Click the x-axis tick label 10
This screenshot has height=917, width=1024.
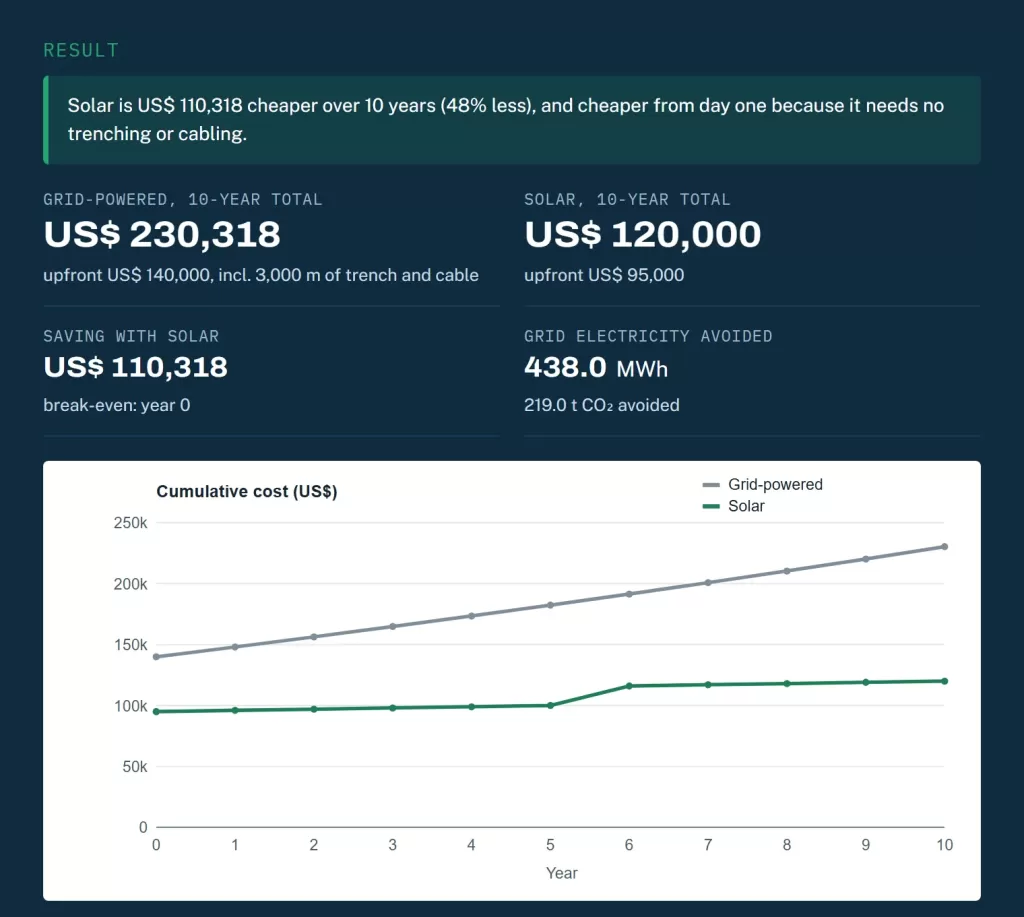point(944,845)
